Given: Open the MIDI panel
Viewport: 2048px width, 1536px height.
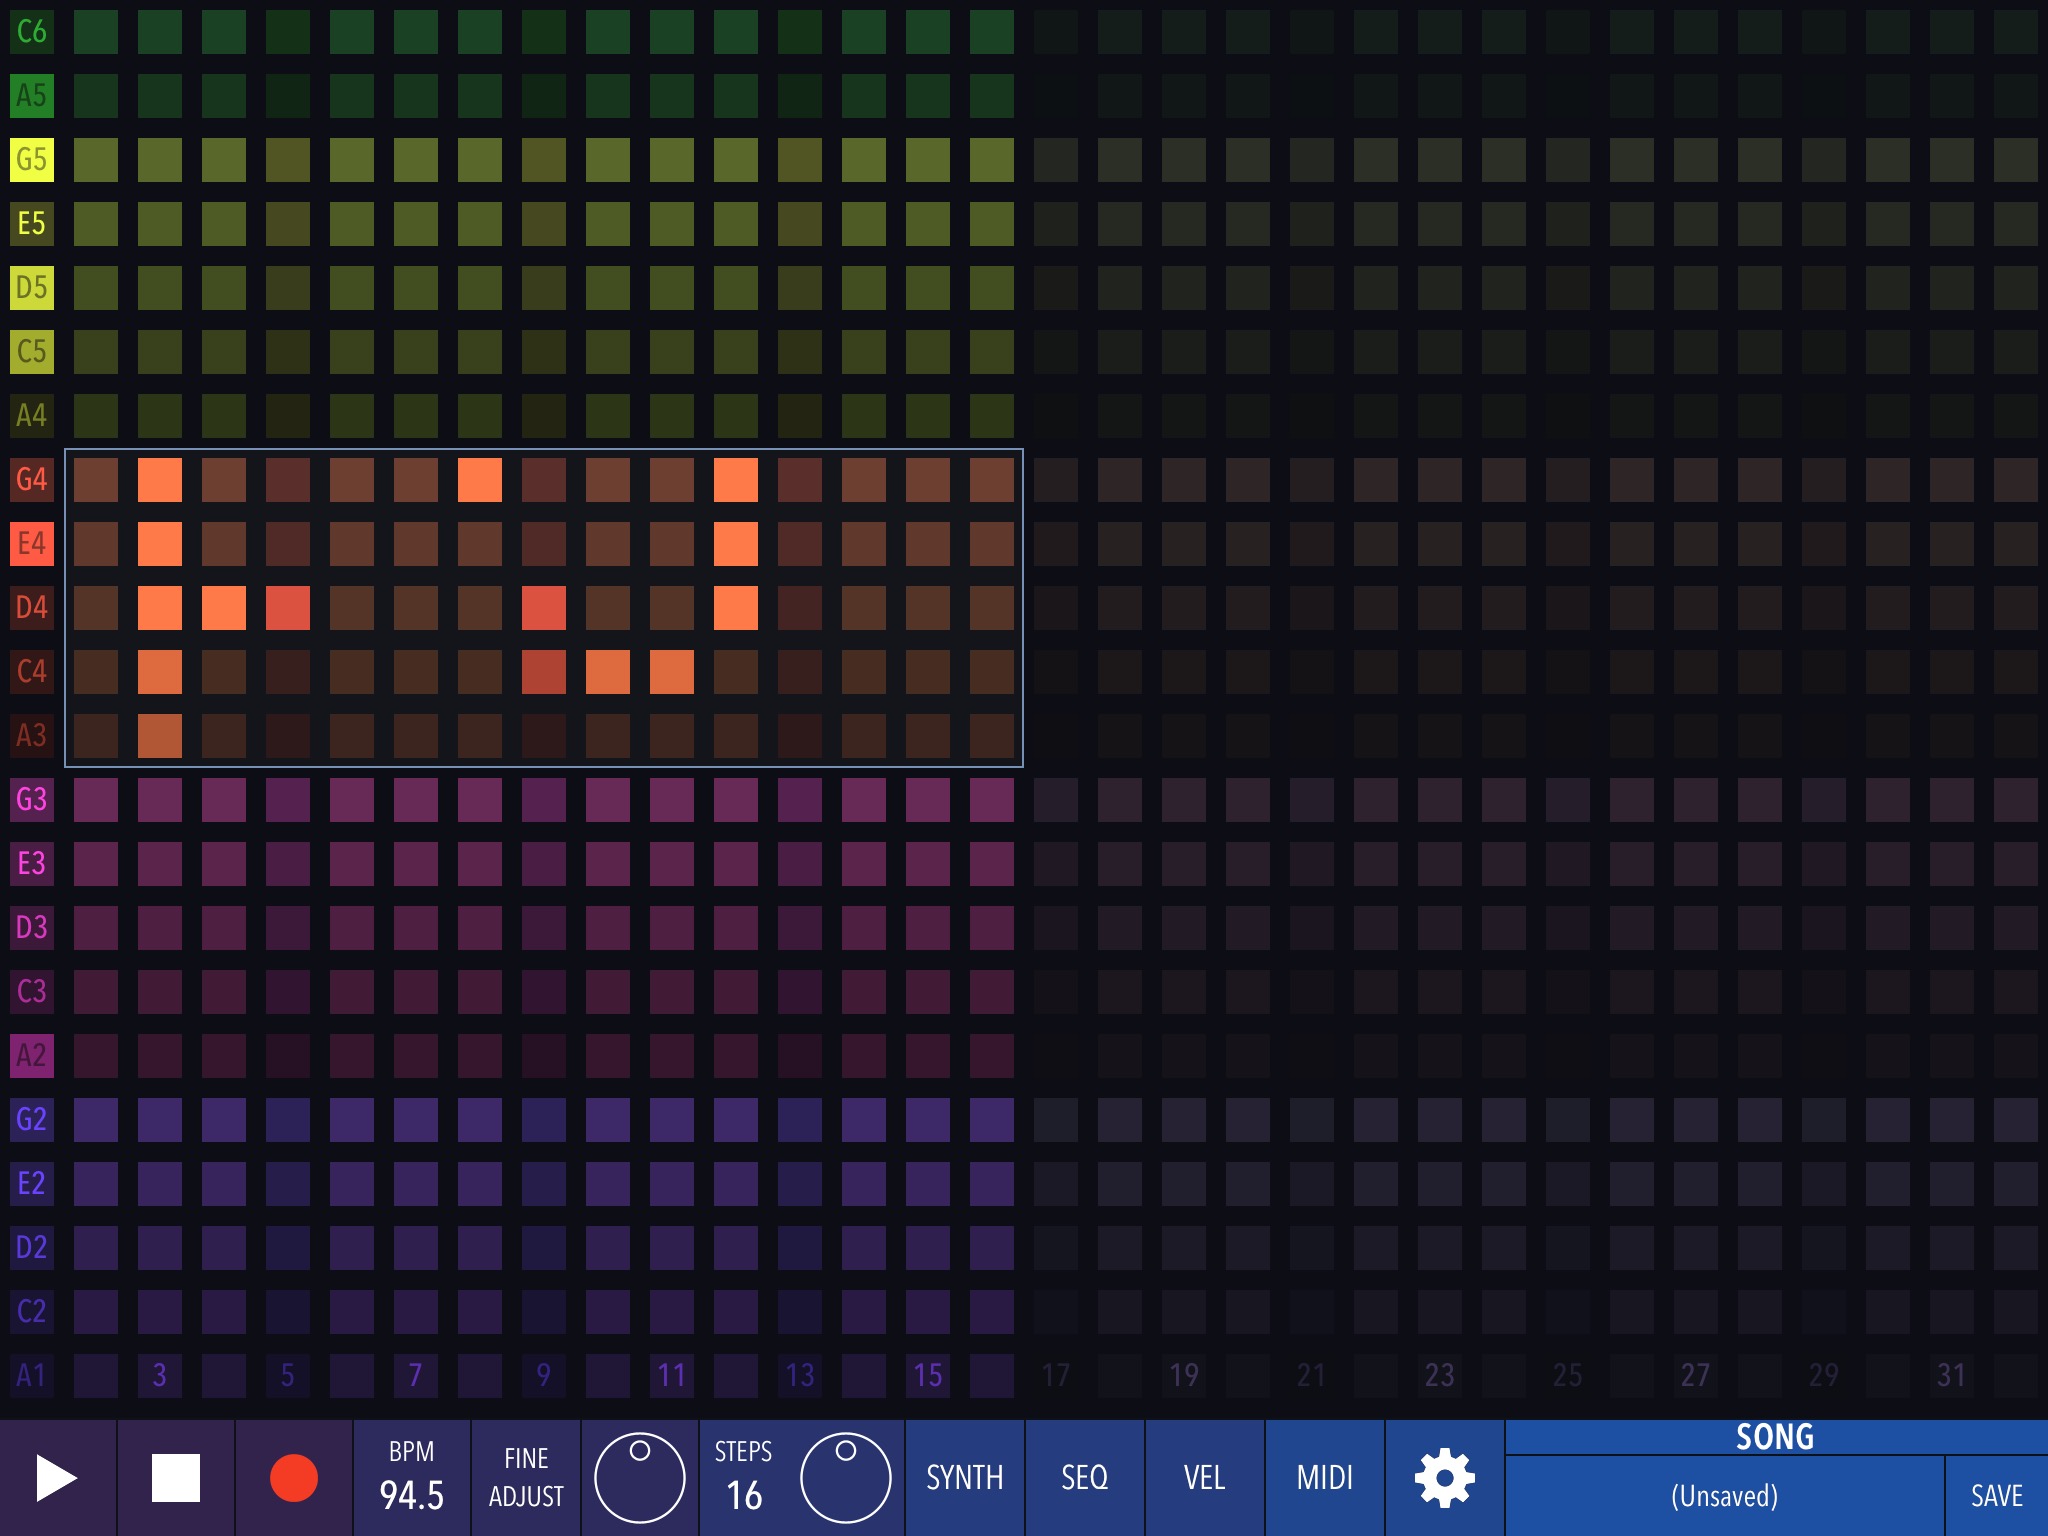Looking at the screenshot, I should click(x=1325, y=1478).
